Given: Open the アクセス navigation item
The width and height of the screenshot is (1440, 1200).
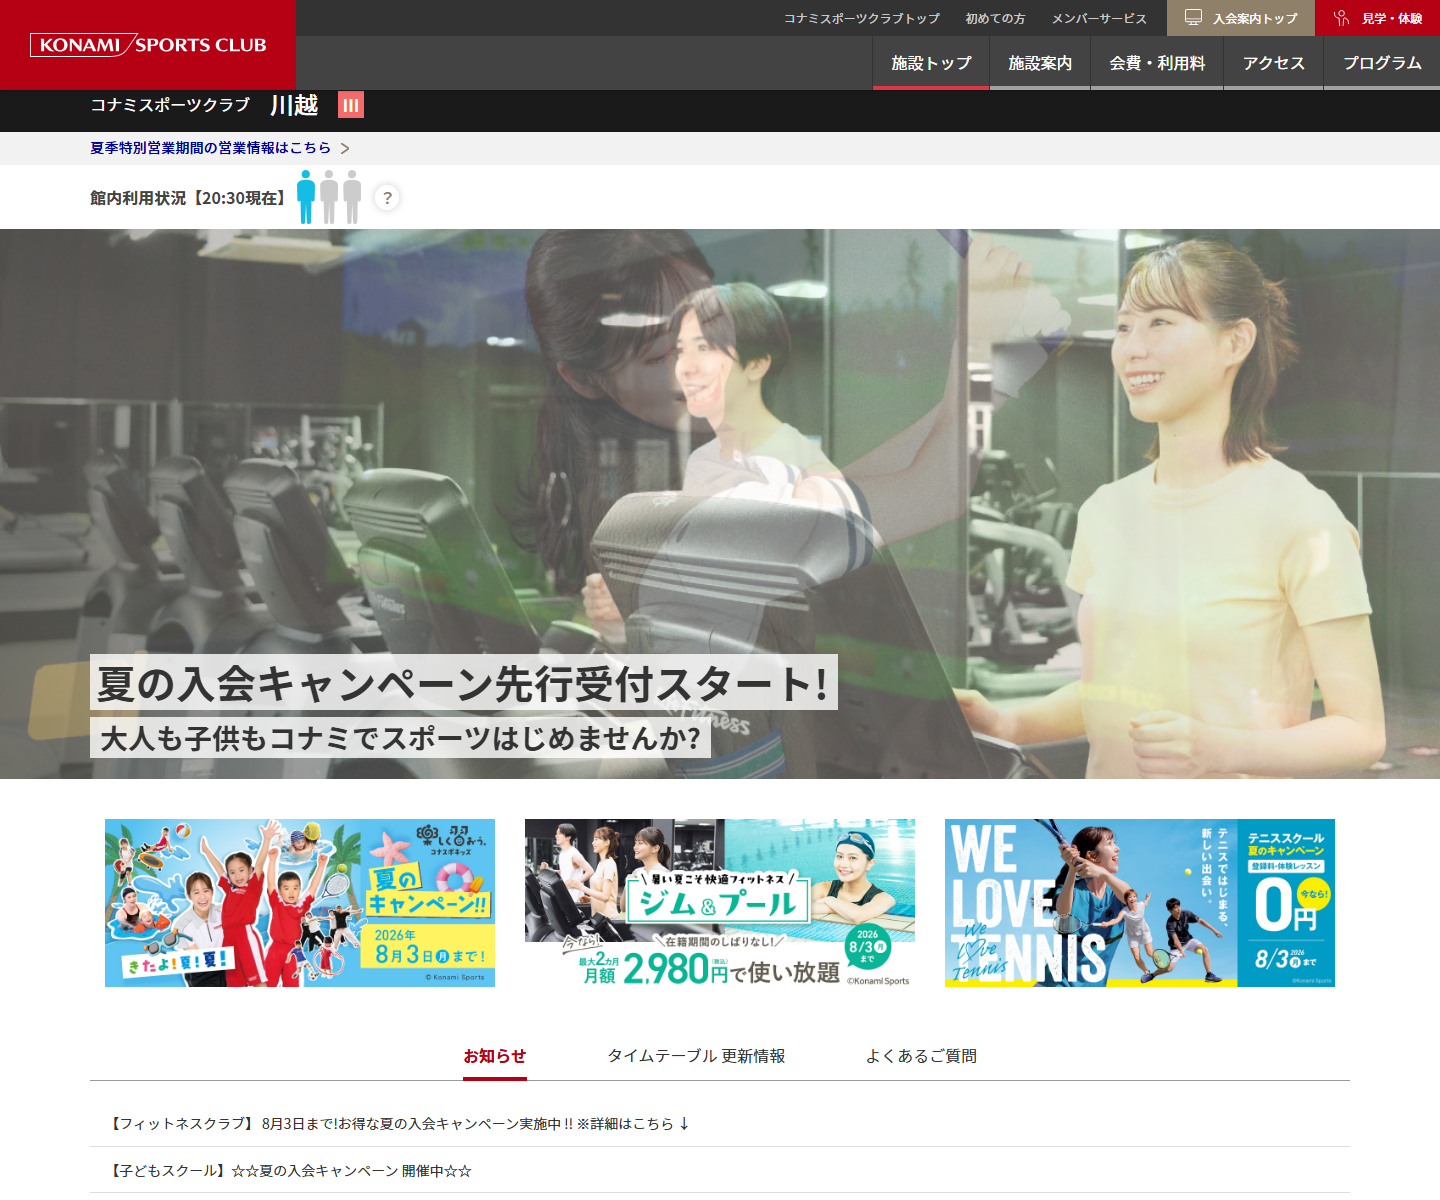Looking at the screenshot, I should 1274,63.
